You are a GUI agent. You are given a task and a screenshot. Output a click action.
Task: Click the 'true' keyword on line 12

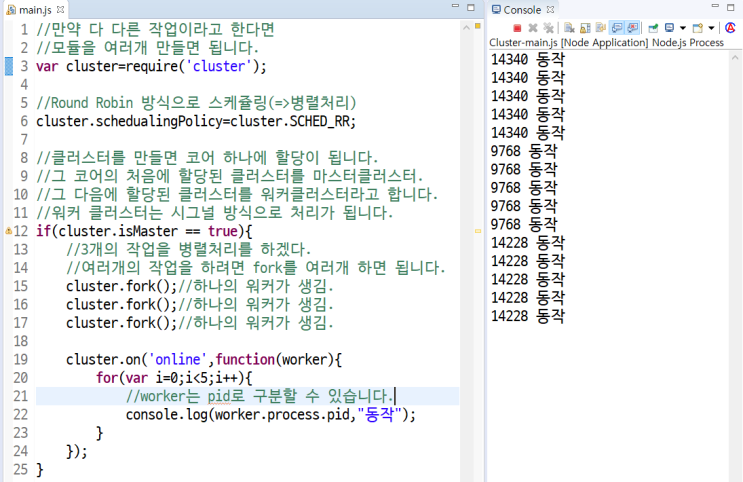[x=223, y=231]
